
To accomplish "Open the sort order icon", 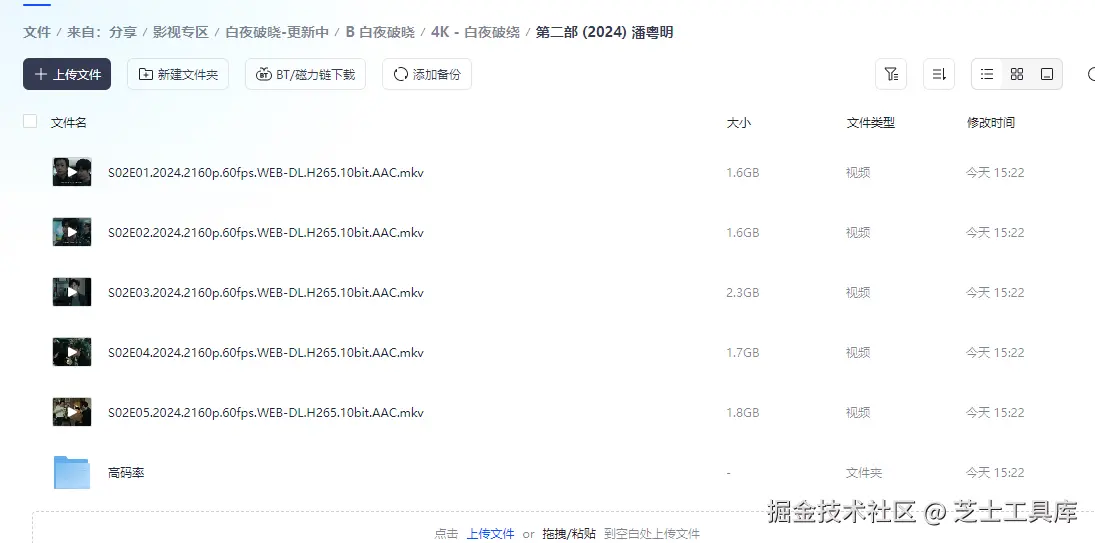I will click(939, 74).
